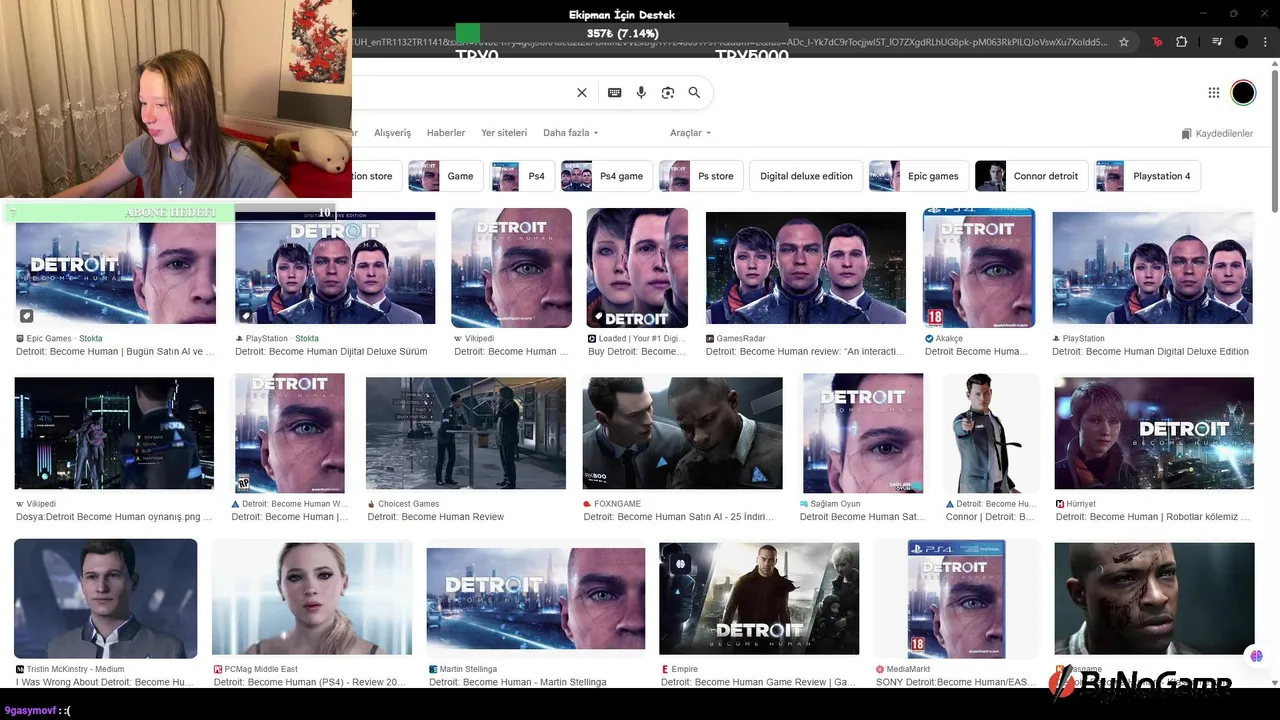Open the MediaMarkt SONY PS4 image
Image resolution: width=1280 pixels, height=720 pixels.
click(957, 599)
